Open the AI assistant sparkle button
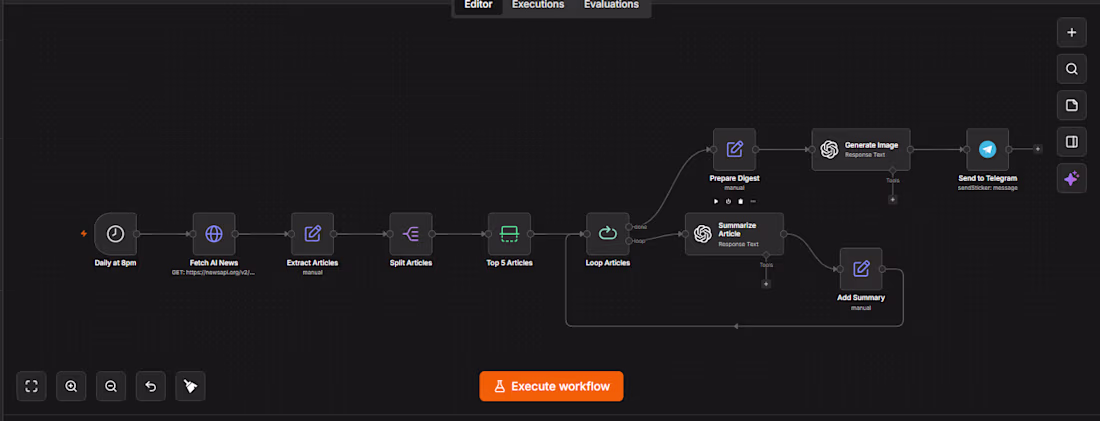 tap(1071, 178)
